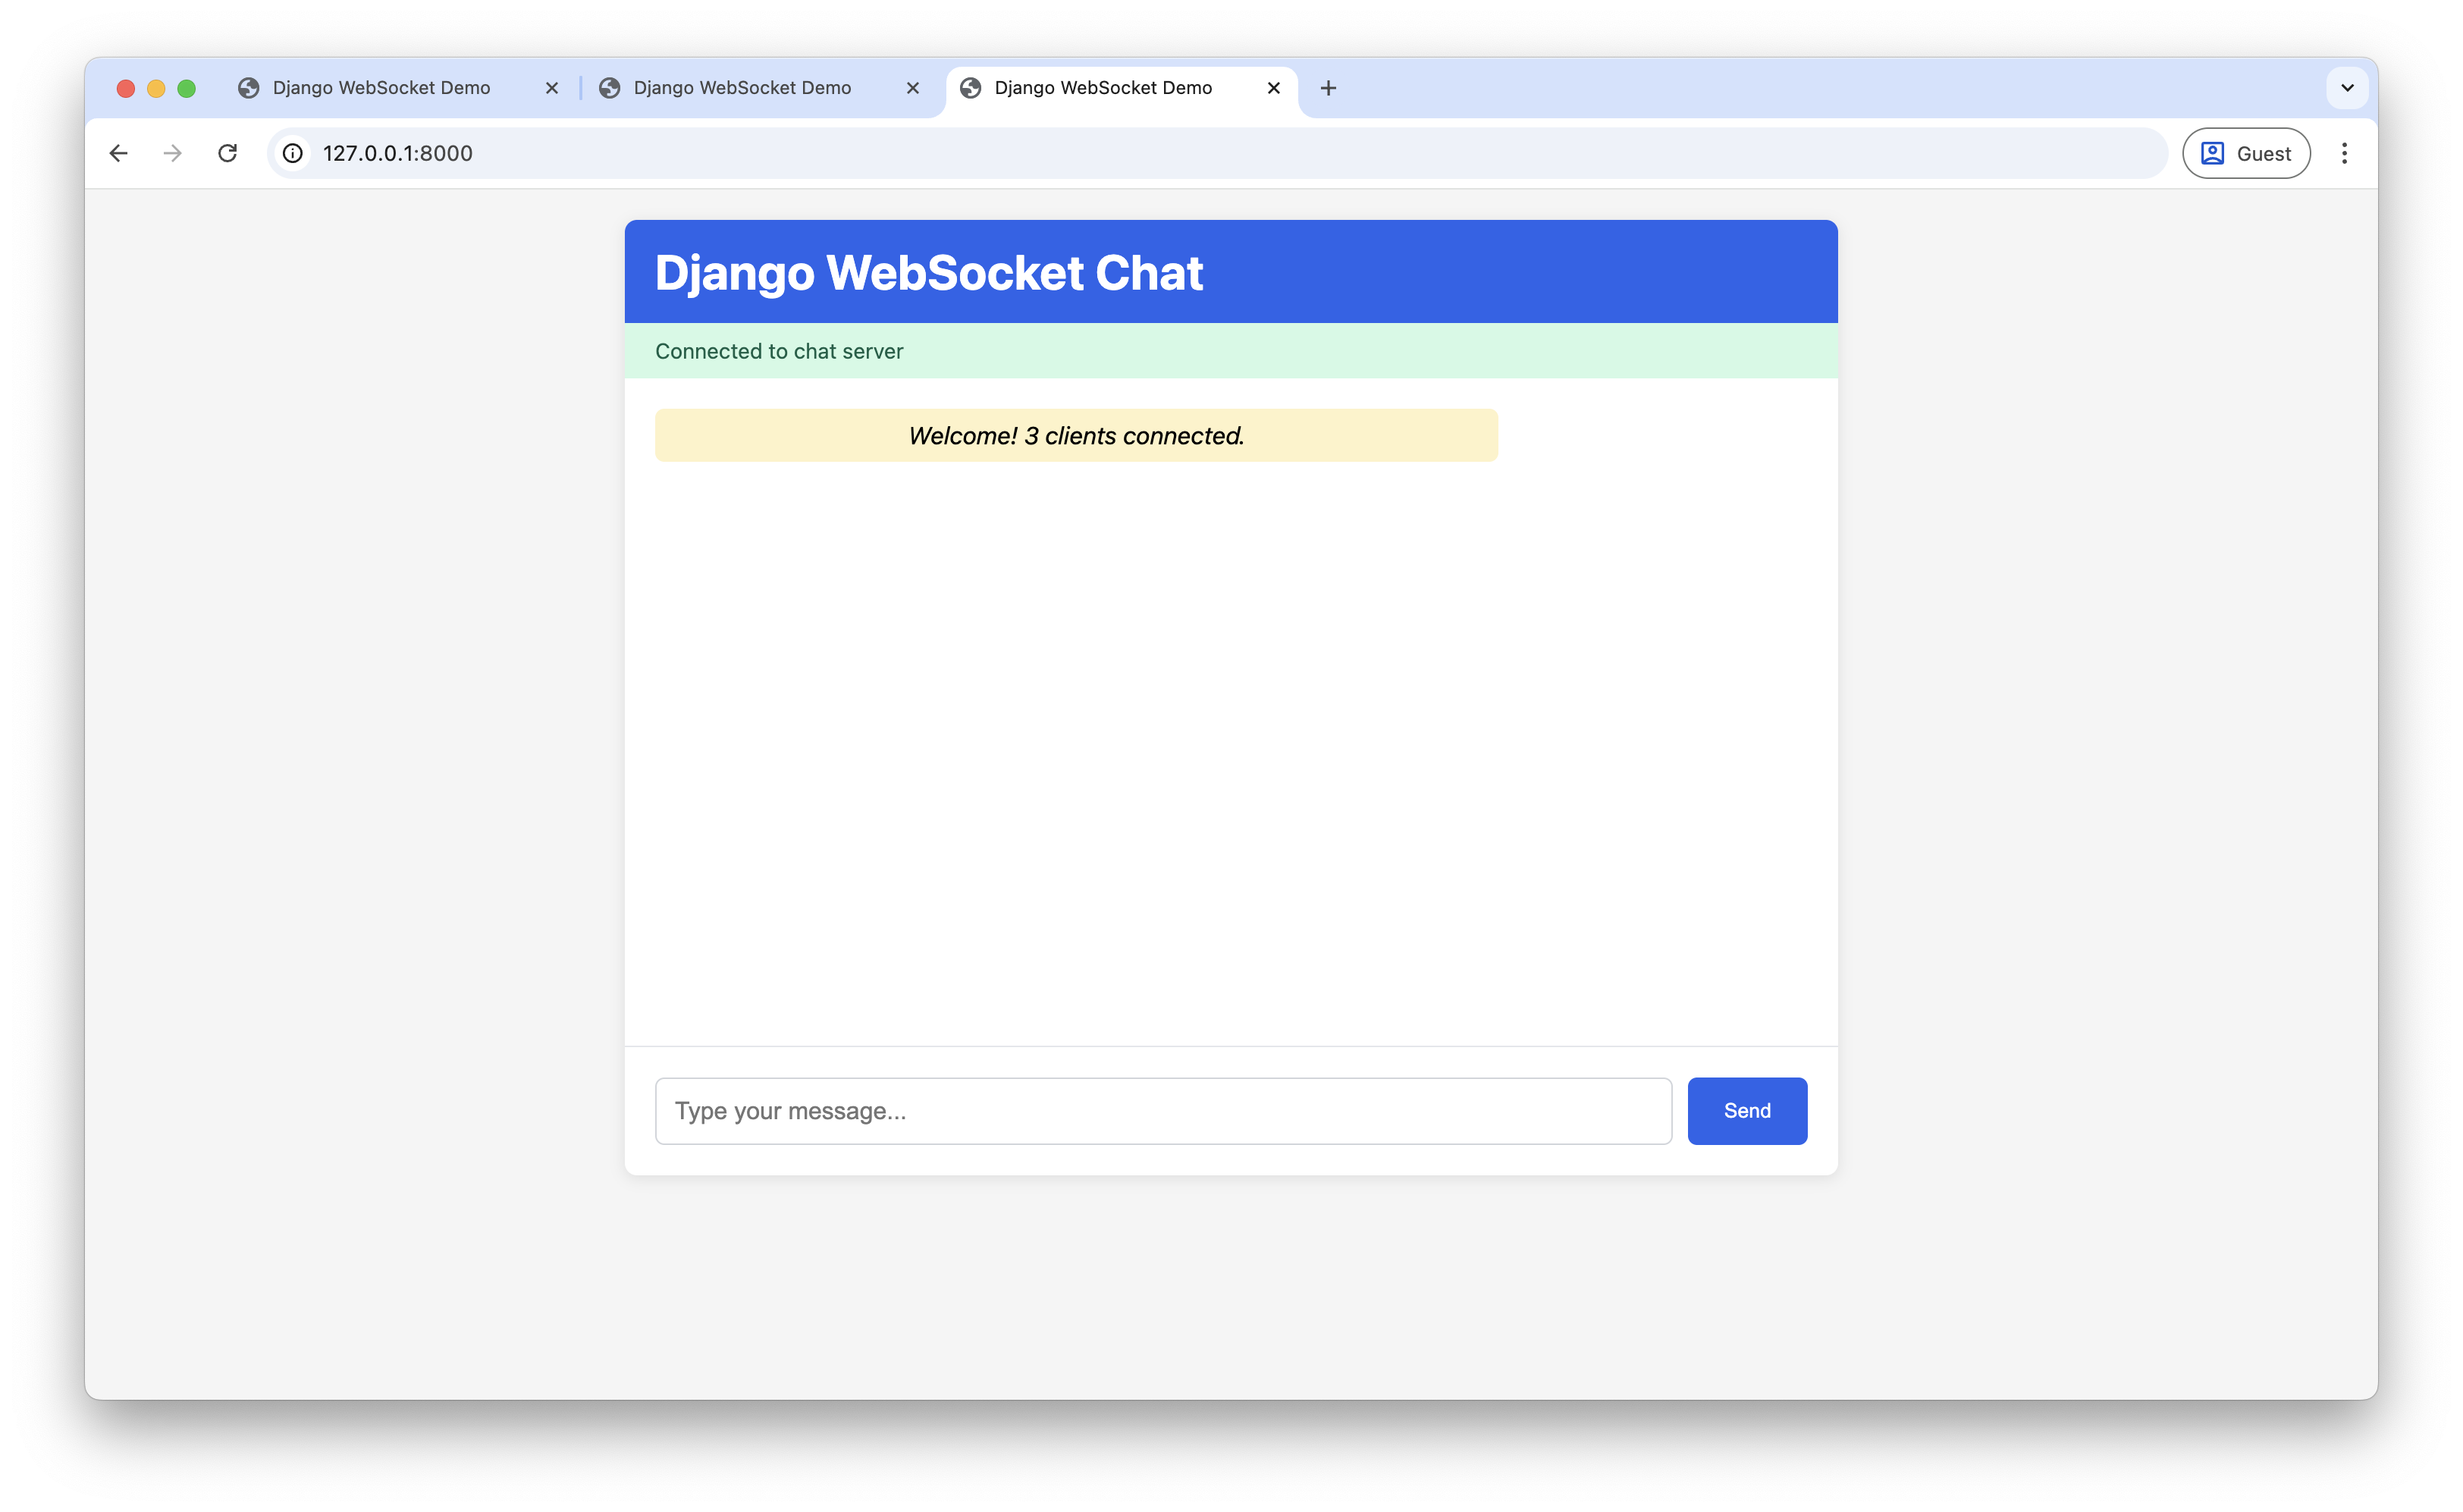Click the Connected to chat server status
The image size is (2463, 1512).
point(1231,351)
